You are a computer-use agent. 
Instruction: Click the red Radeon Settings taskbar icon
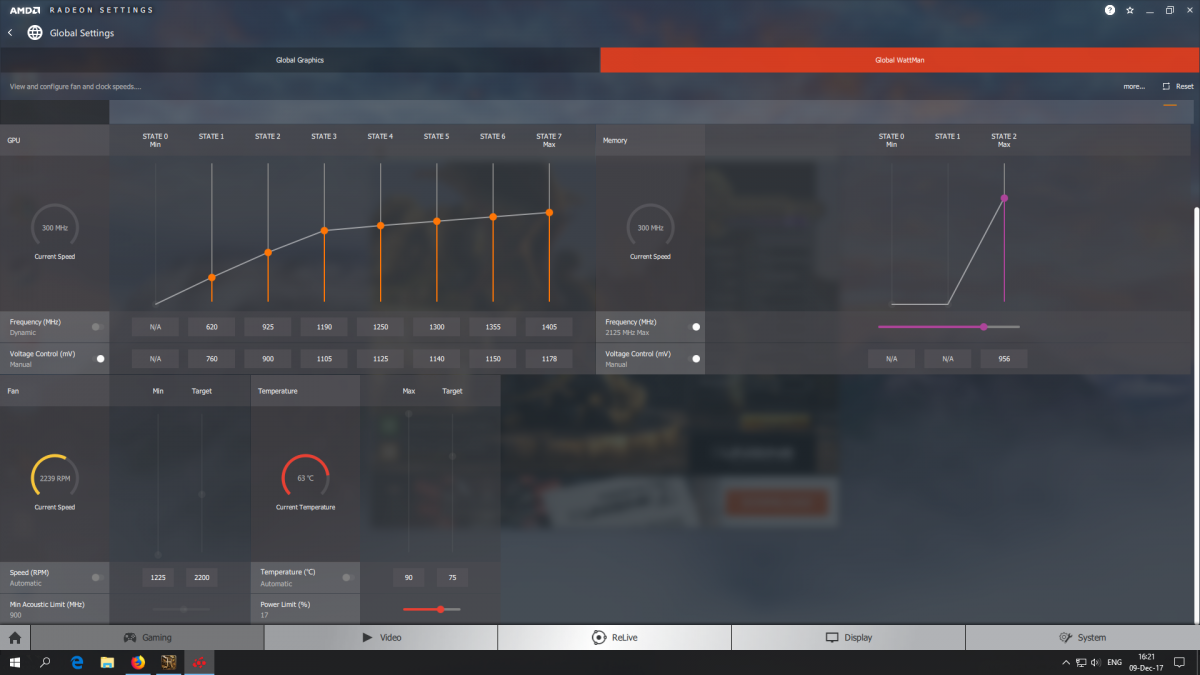(199, 662)
